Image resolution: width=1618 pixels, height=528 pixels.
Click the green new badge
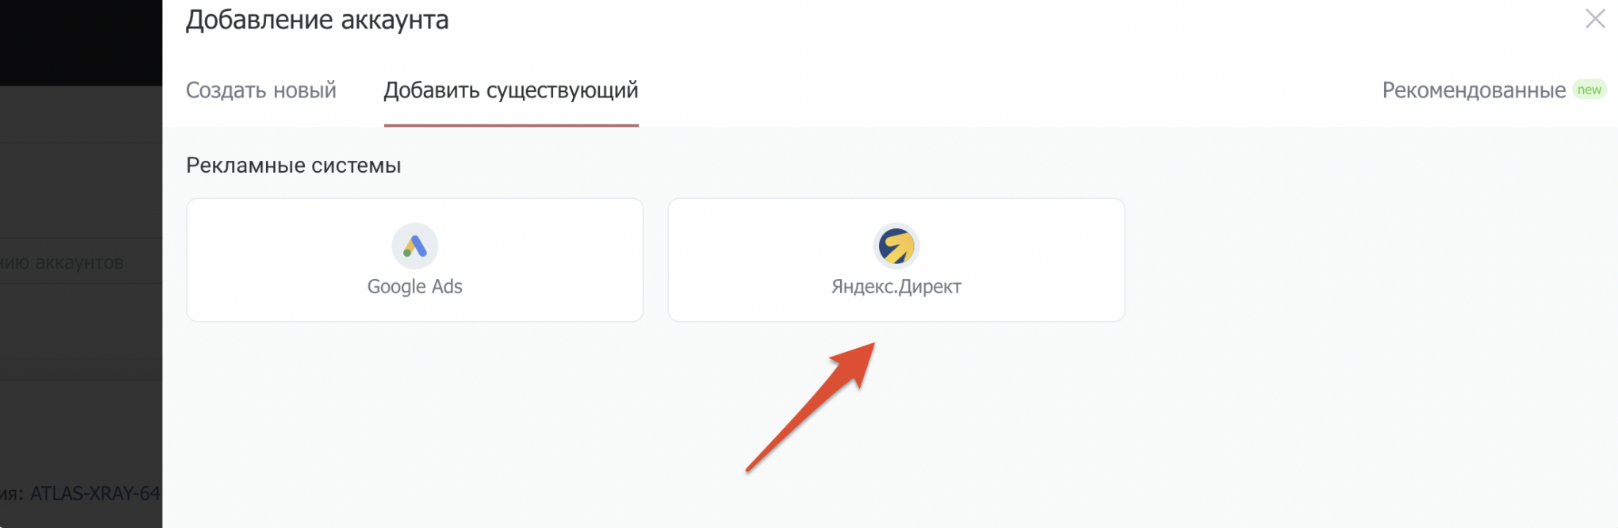pyautogui.click(x=1589, y=90)
